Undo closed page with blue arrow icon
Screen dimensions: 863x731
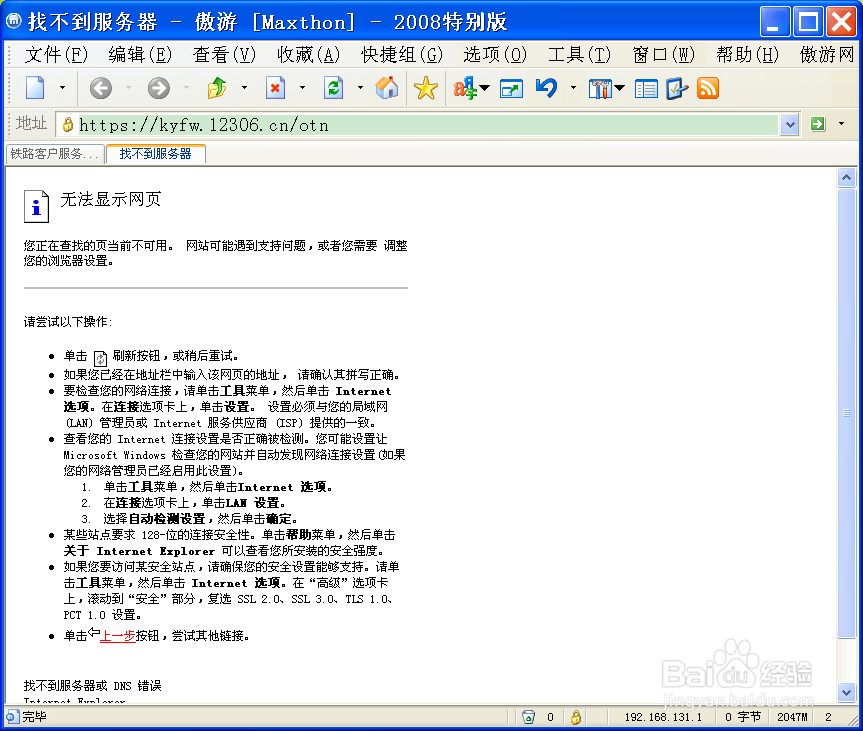pos(547,88)
